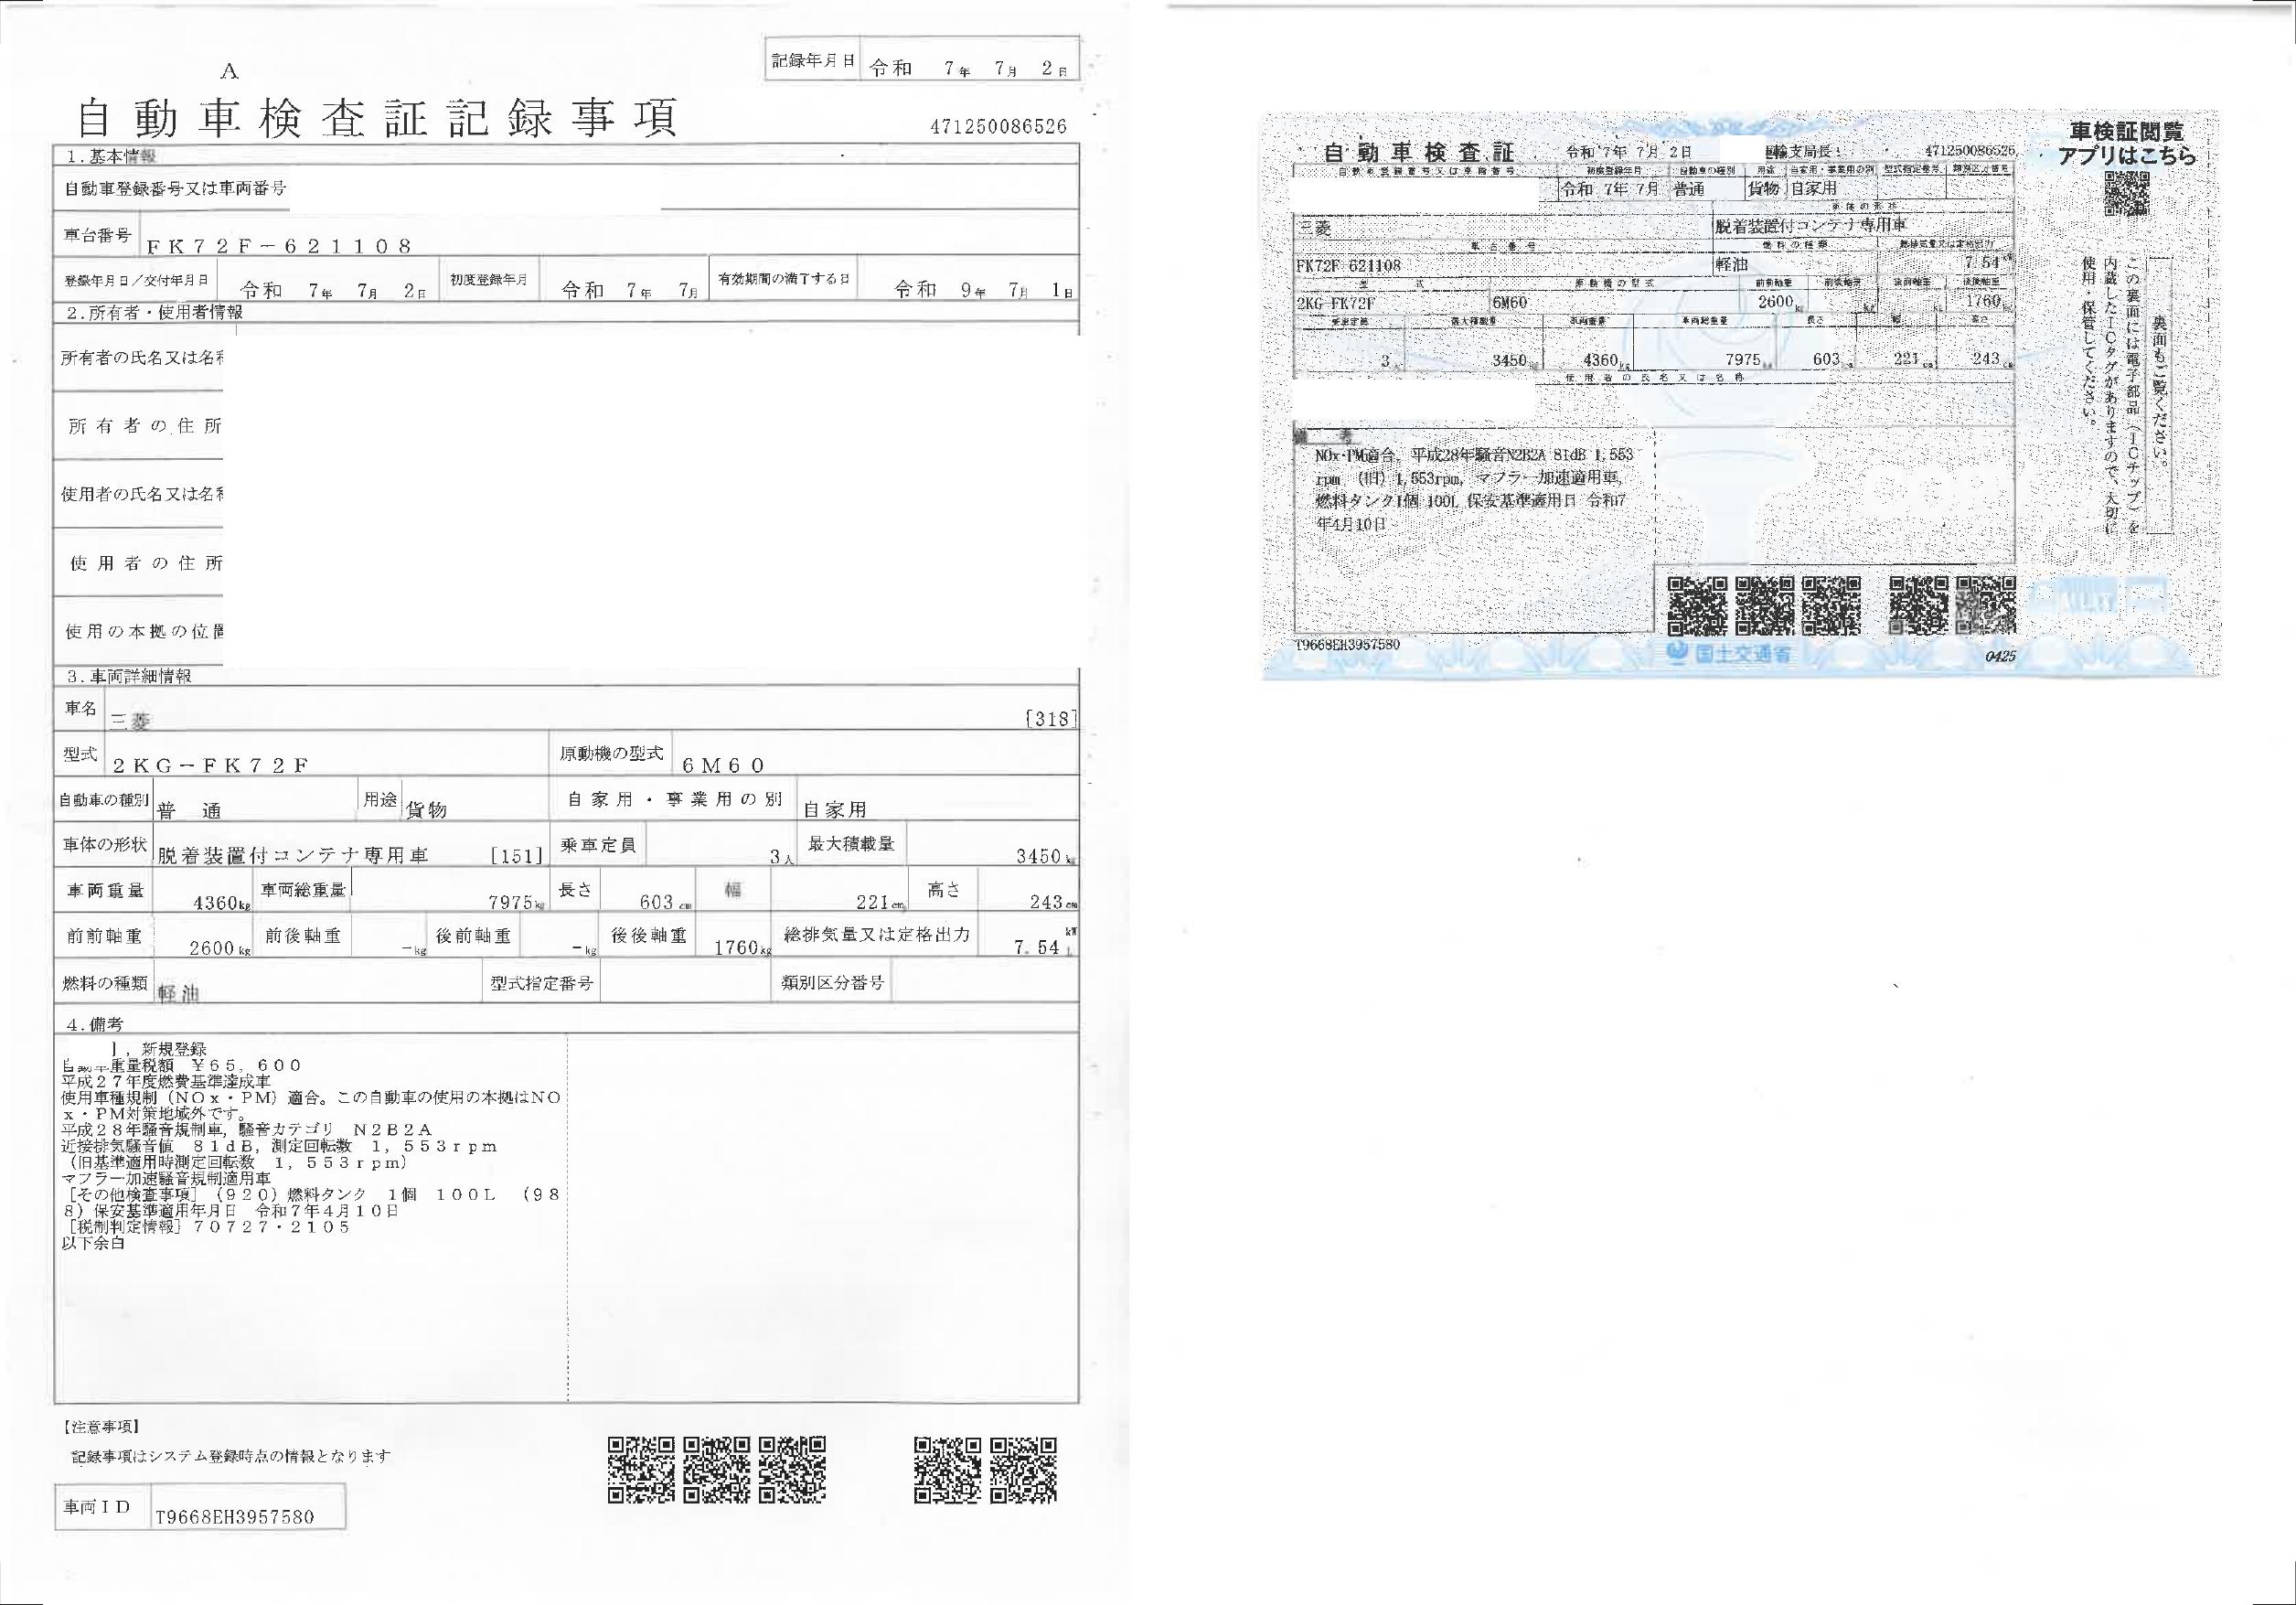This screenshot has width=2296, height=1605.
Task: Click the document number 471250086526 under date
Action: (x=998, y=127)
